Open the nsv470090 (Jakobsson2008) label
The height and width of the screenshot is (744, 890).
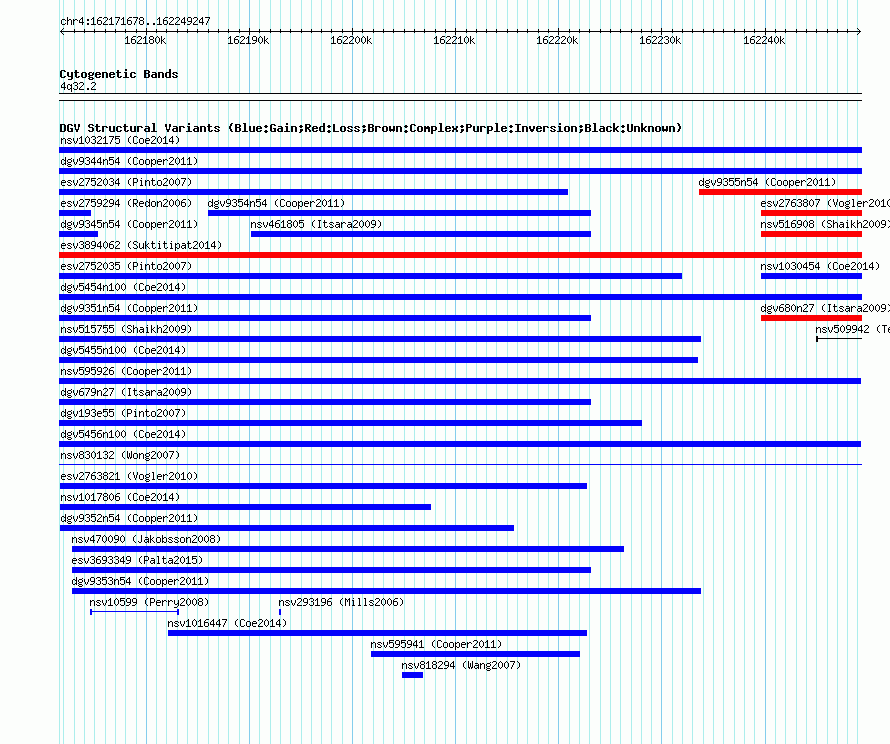coord(146,539)
